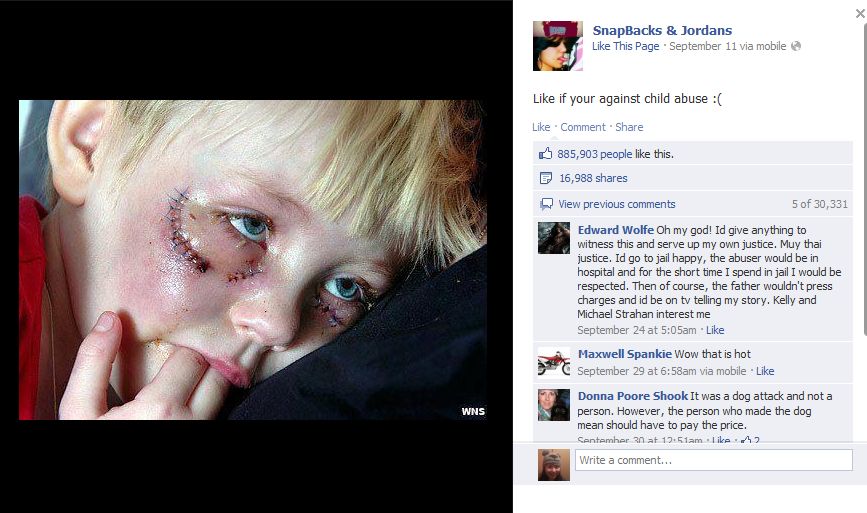Viewport: 867px width, 513px height.
Task: Click the Write a comment field
Action: [713, 460]
